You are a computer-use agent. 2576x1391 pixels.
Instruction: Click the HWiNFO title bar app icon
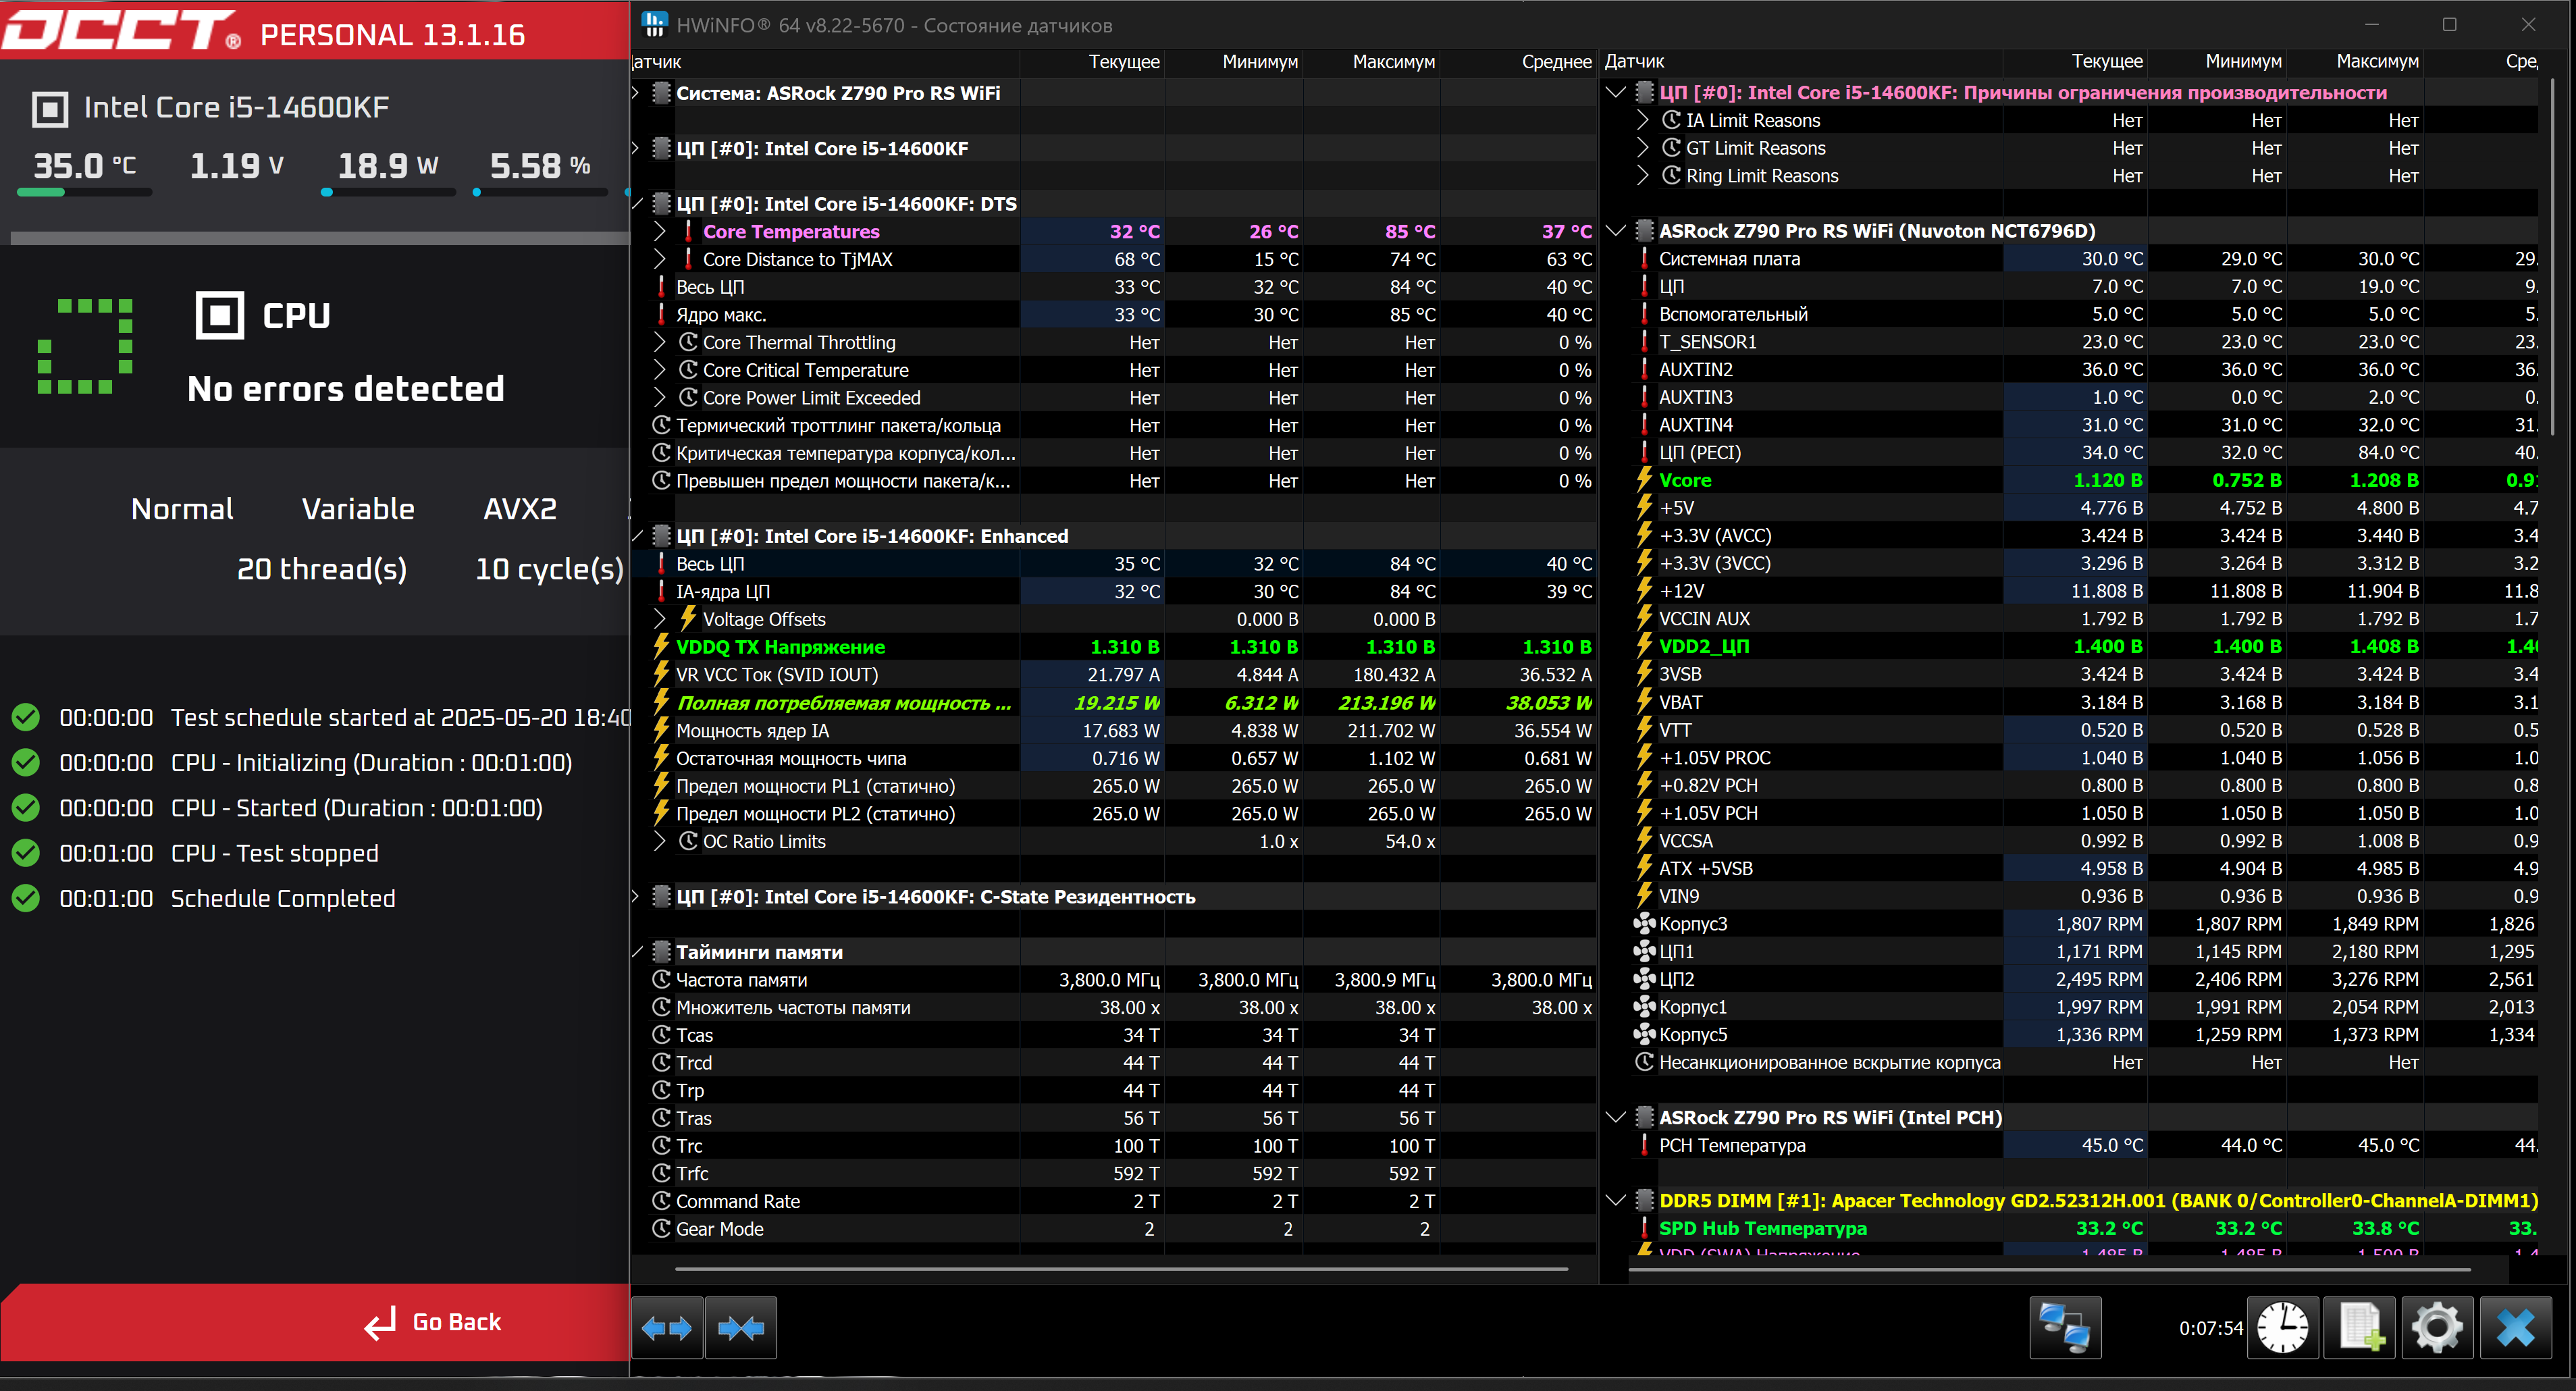point(654,24)
